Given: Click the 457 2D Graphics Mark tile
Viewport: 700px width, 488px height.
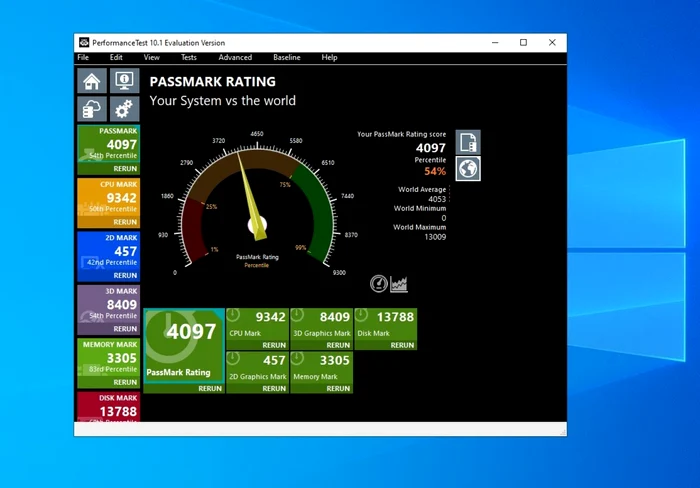Looking at the screenshot, I should click(x=258, y=367).
